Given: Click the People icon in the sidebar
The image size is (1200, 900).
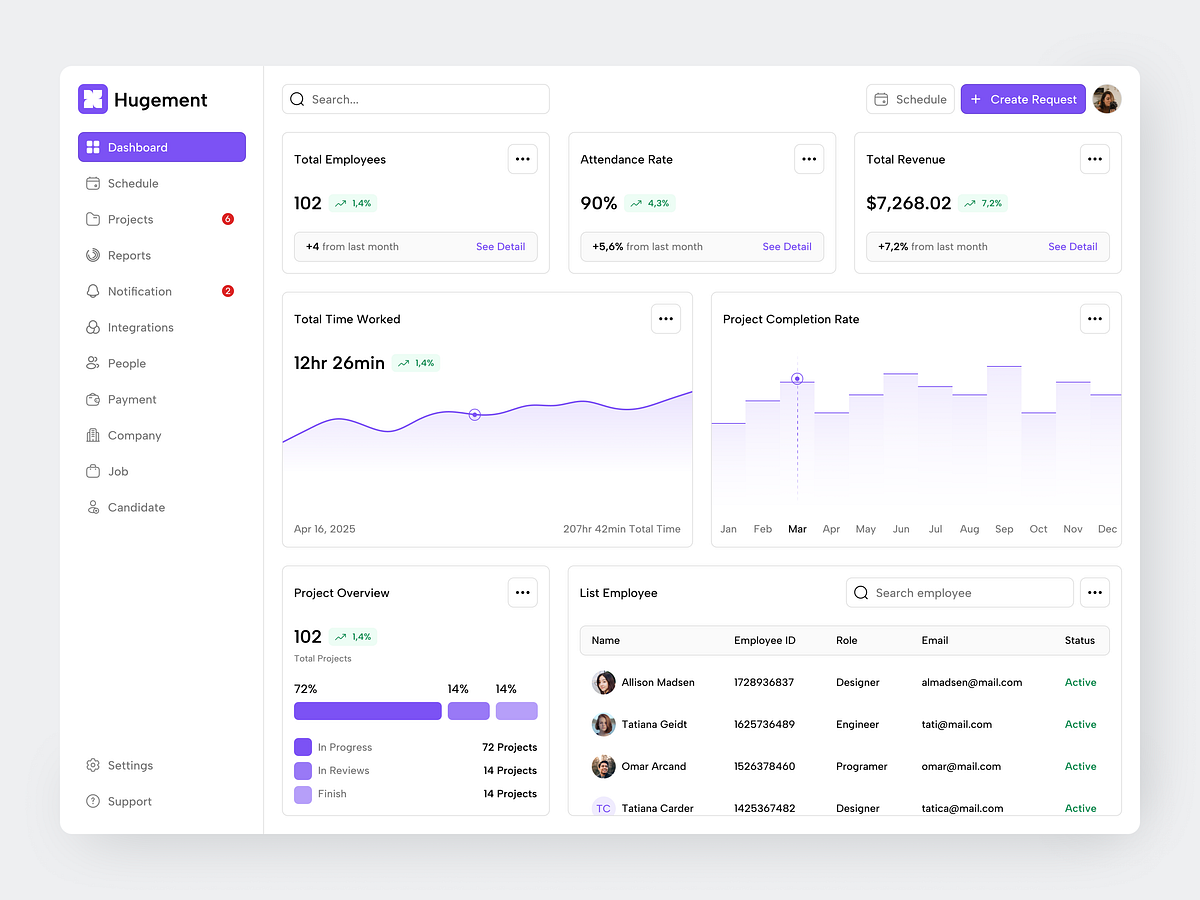Looking at the screenshot, I should 91,363.
